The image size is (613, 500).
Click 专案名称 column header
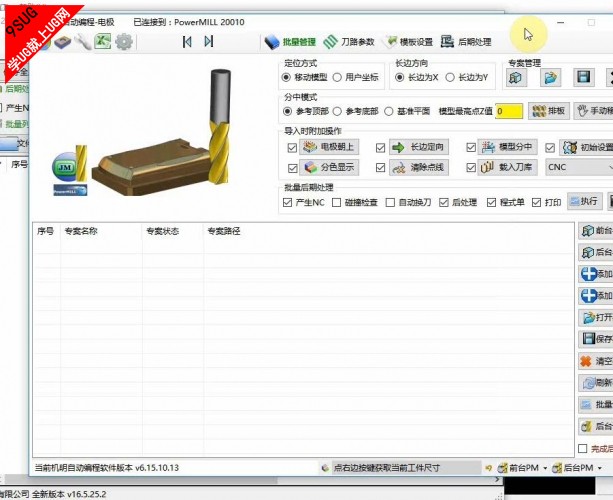101,231
